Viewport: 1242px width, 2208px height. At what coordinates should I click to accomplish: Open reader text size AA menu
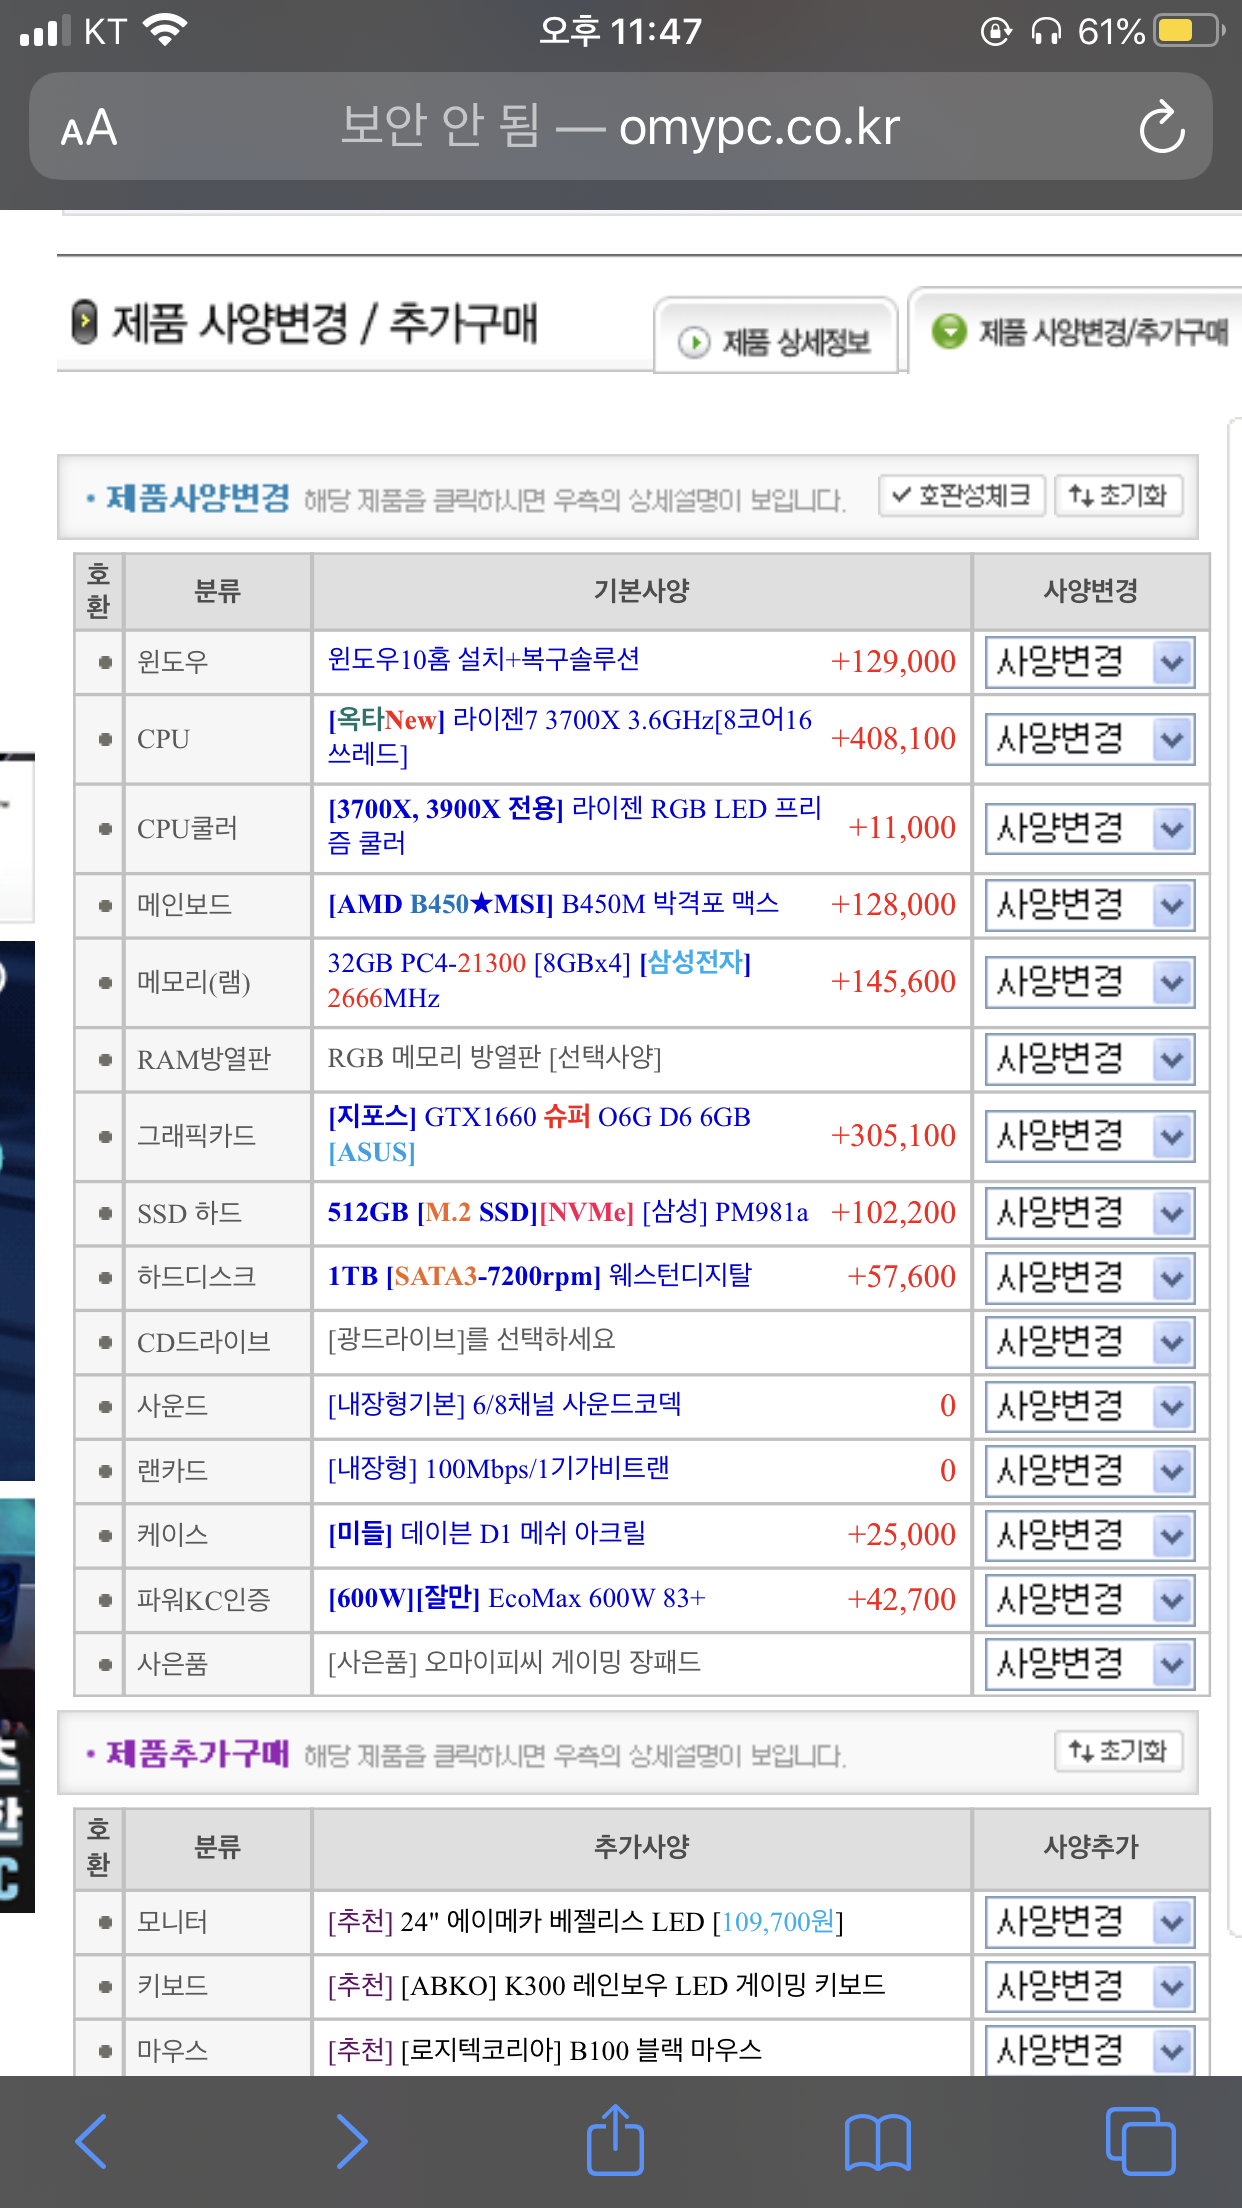pos(89,128)
